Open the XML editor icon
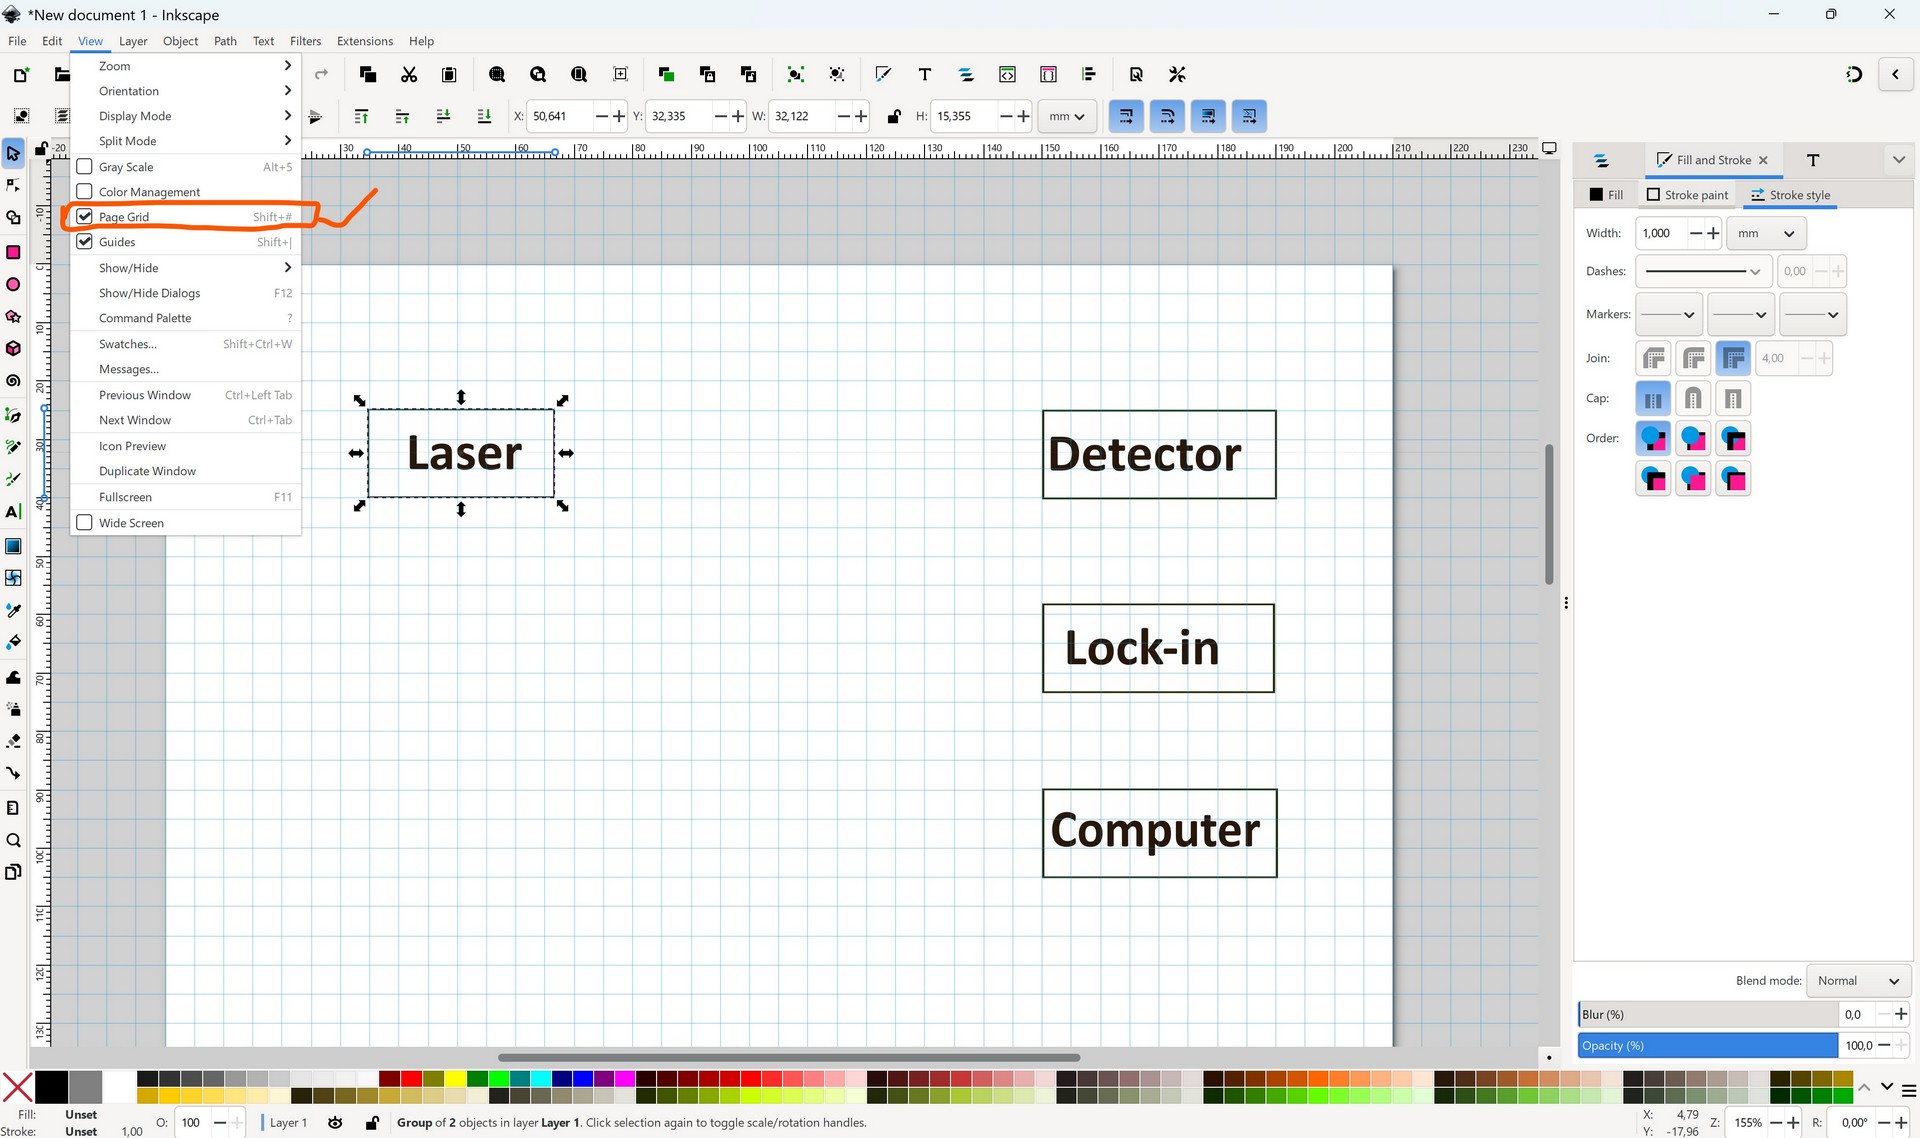The height and width of the screenshot is (1138, 1920). tap(1007, 75)
